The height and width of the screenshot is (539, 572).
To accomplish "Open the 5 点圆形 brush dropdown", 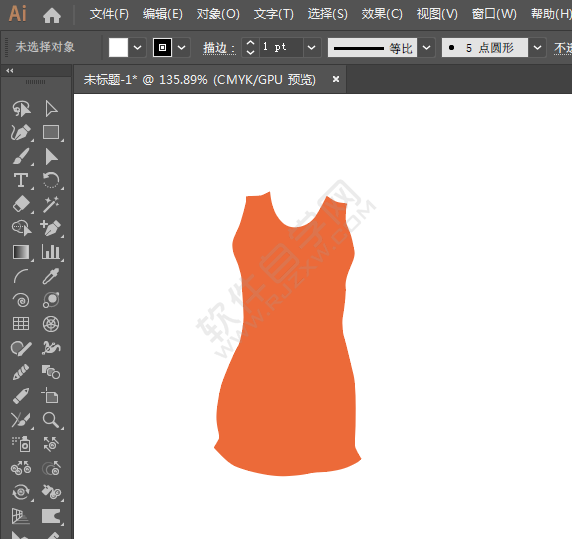I will tap(537, 47).
